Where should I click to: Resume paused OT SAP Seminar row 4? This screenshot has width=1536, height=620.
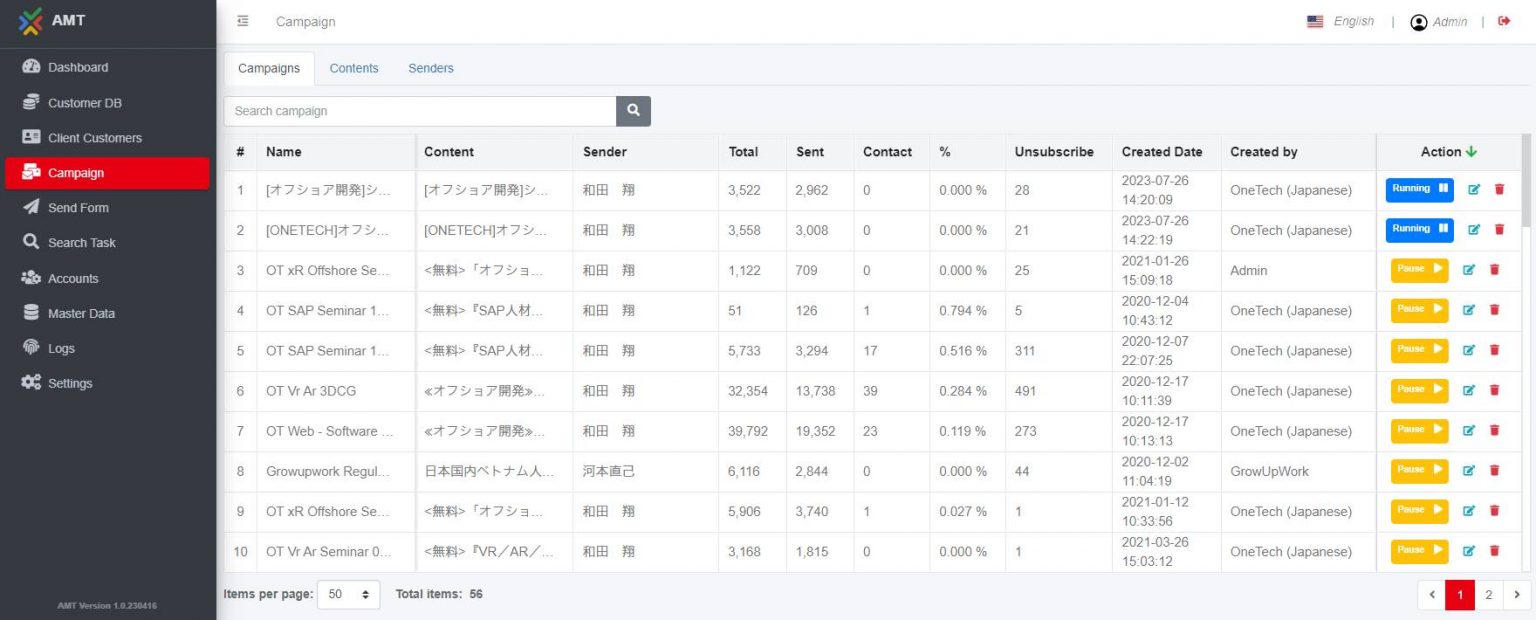click(1419, 310)
